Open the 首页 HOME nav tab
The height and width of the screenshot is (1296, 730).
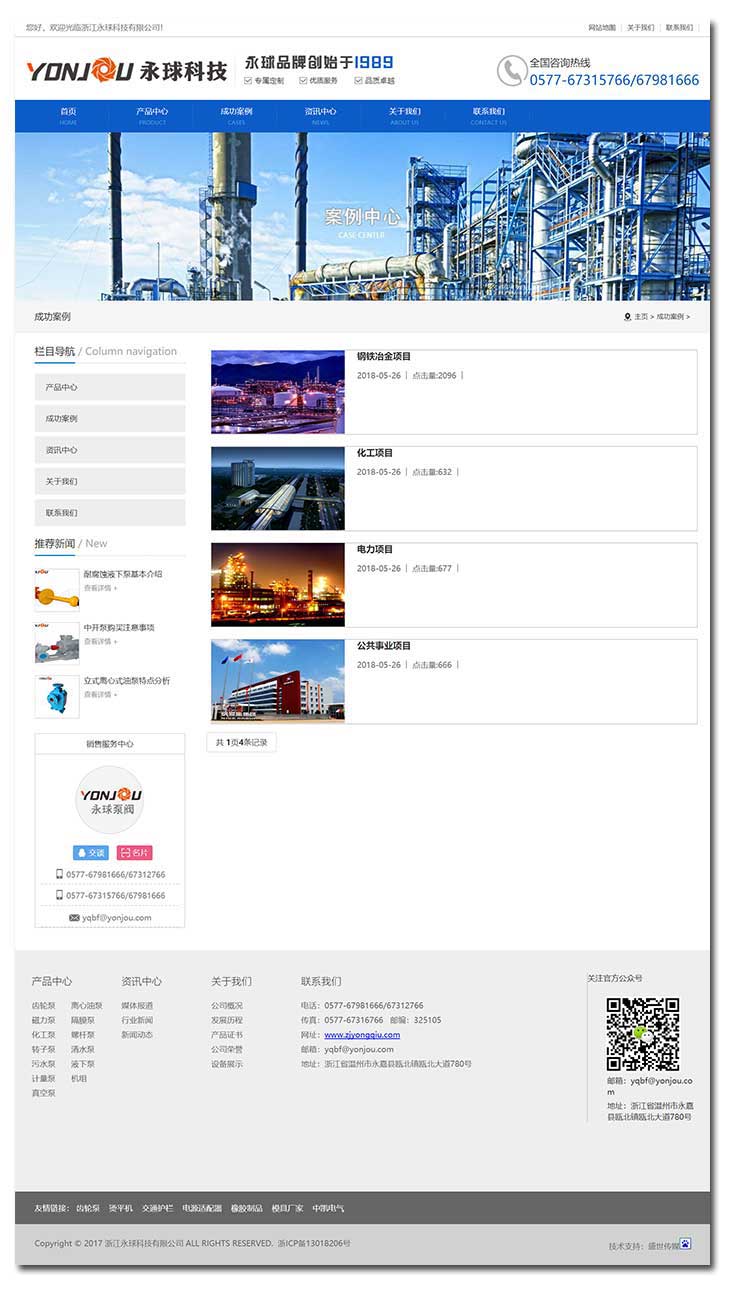(x=68, y=116)
